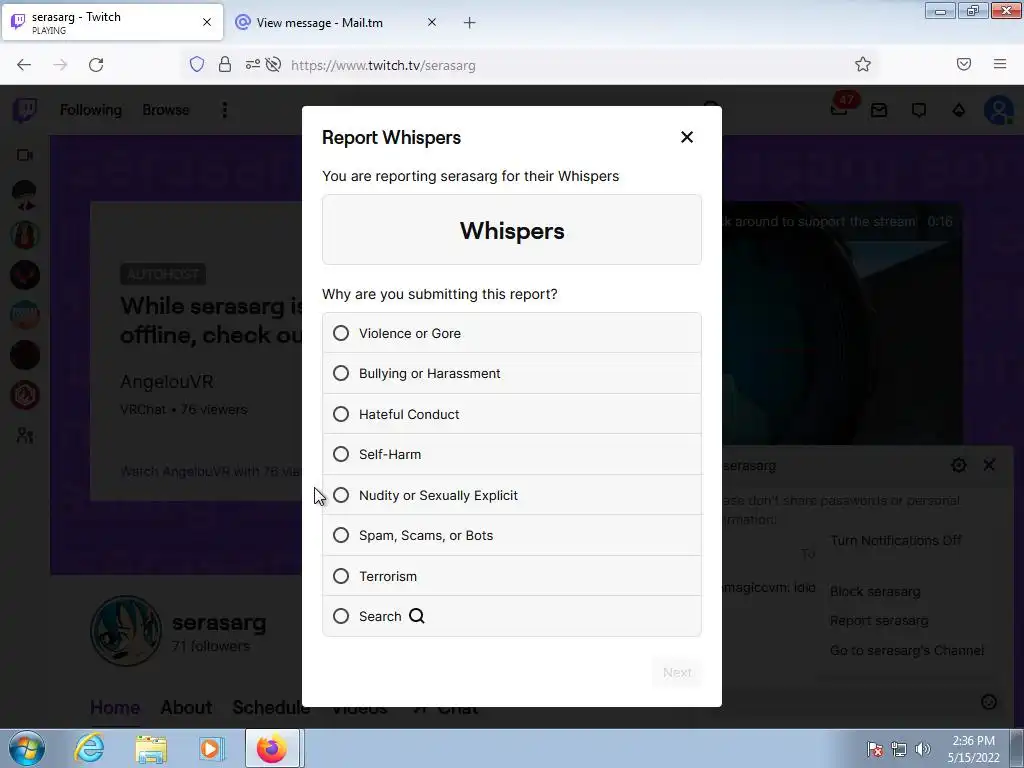Switch to channel Home tab
Image resolution: width=1024 pixels, height=768 pixels.
115,707
